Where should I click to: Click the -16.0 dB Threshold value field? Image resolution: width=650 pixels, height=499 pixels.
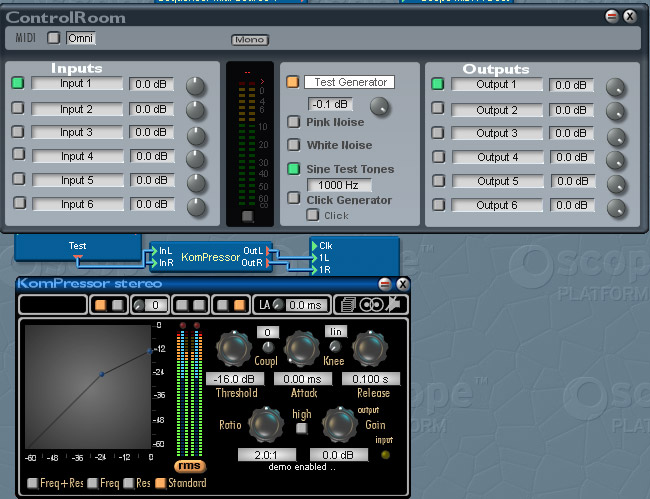(237, 379)
